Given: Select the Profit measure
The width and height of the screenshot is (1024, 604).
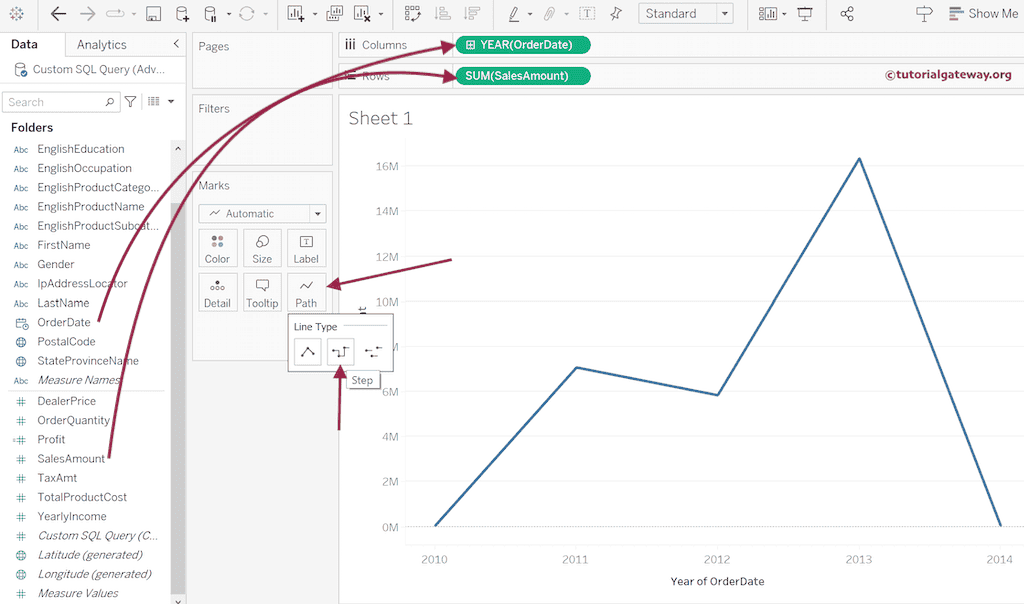Looking at the screenshot, I should coord(51,439).
